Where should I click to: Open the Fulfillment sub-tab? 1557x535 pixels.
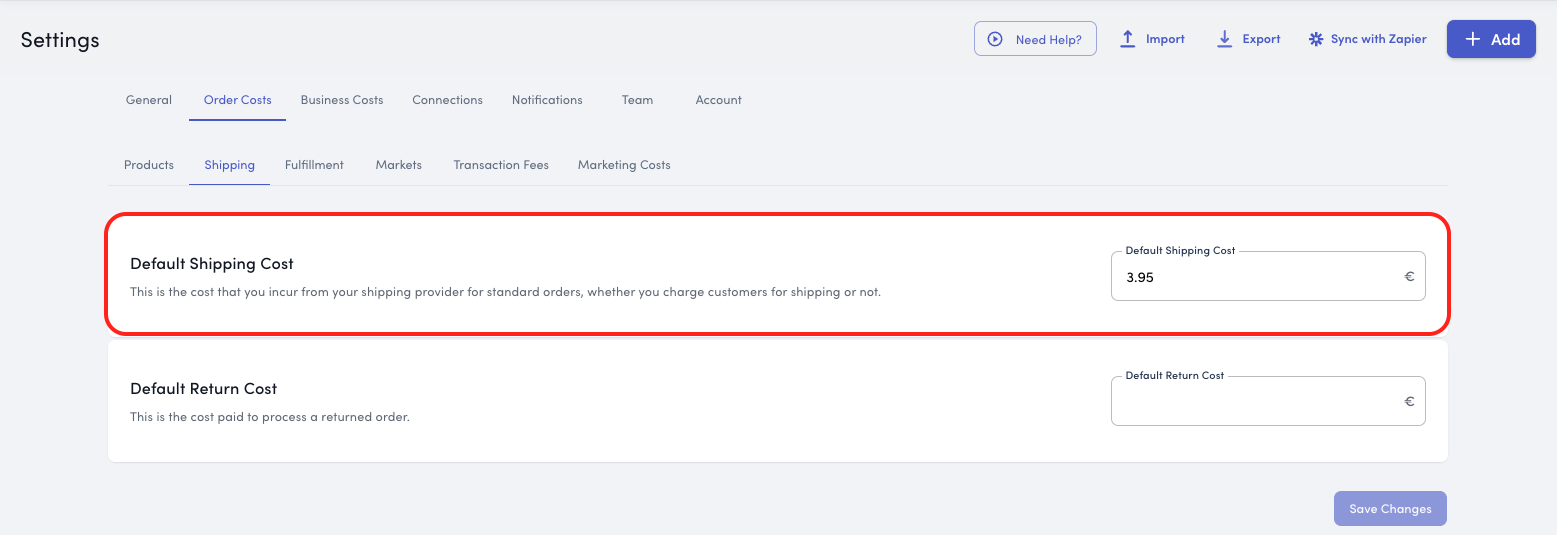(314, 165)
